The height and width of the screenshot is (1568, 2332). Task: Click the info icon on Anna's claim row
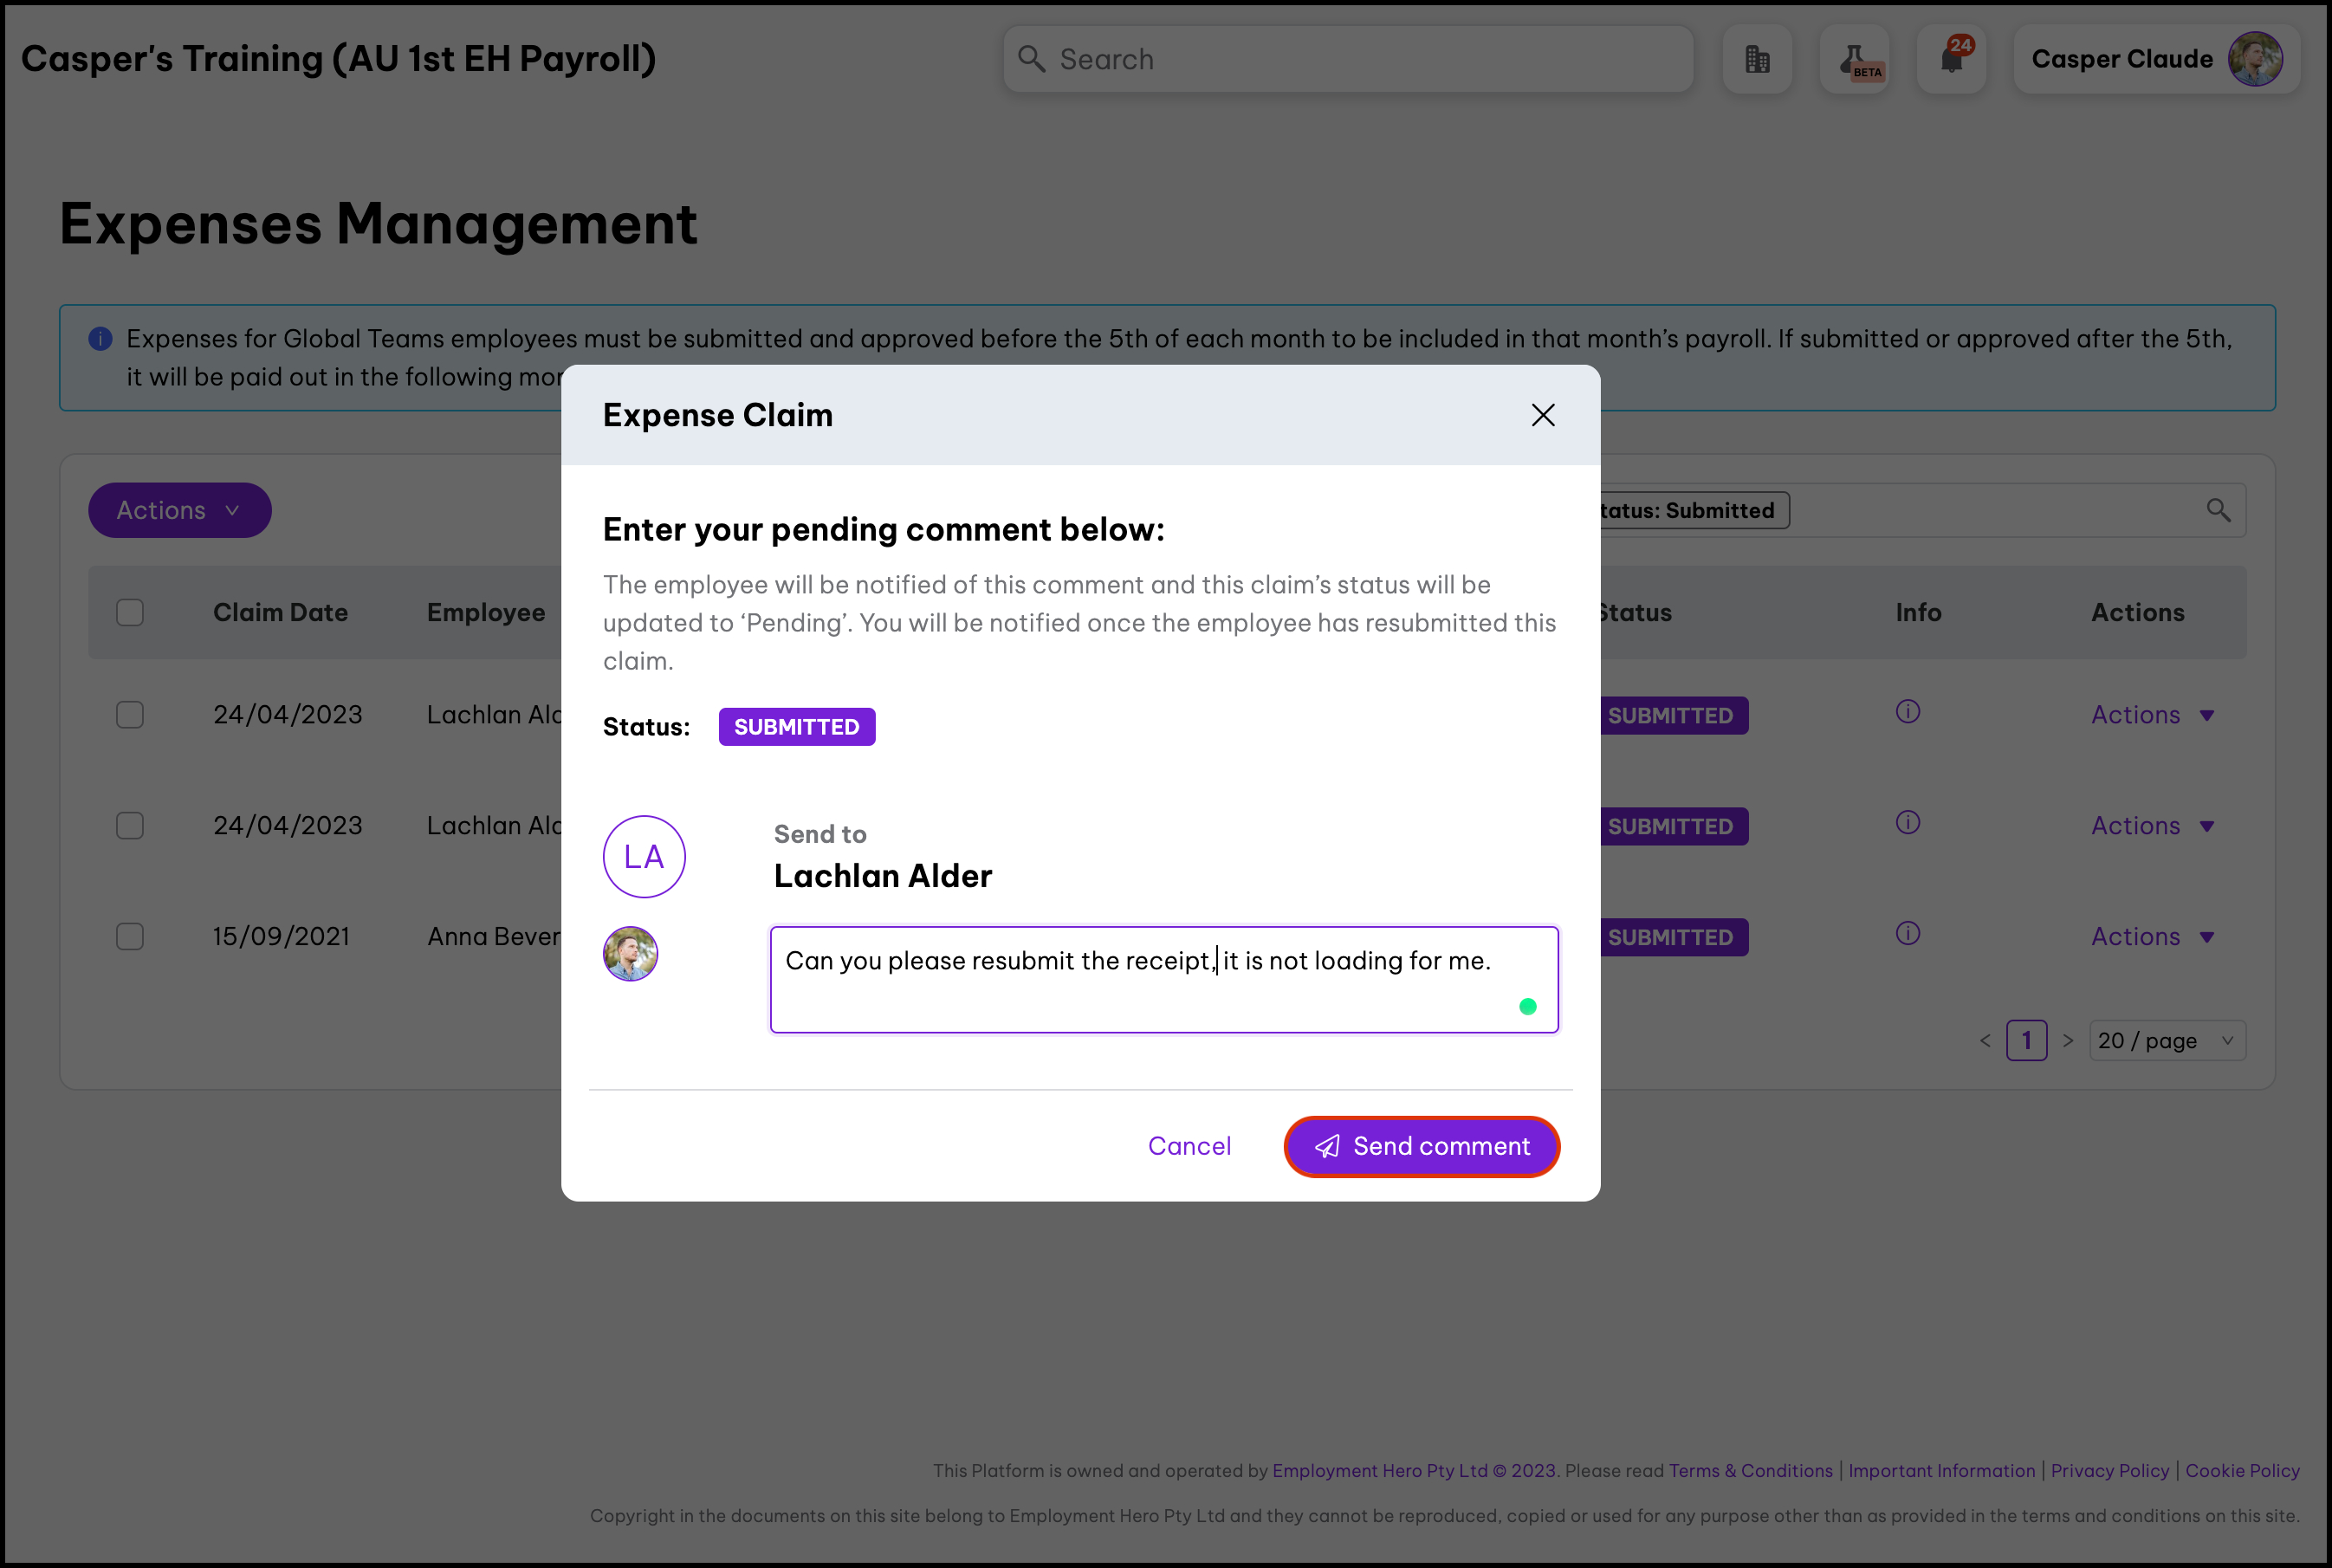[x=1907, y=934]
